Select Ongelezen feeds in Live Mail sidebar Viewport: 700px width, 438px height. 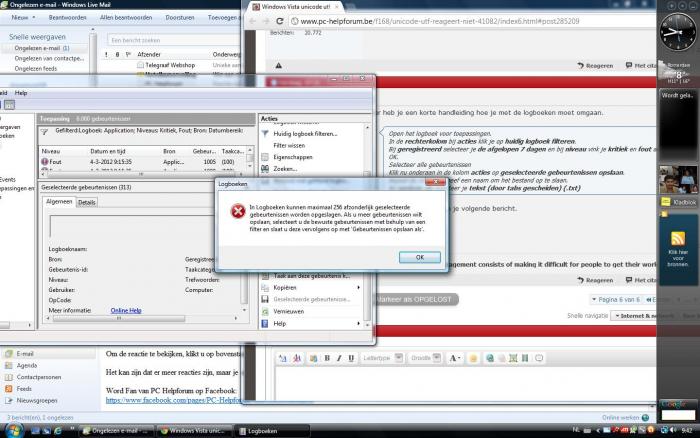coord(36,69)
